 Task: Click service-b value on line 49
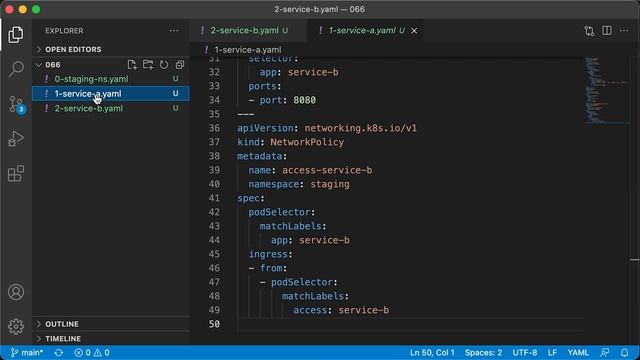pyautogui.click(x=364, y=310)
